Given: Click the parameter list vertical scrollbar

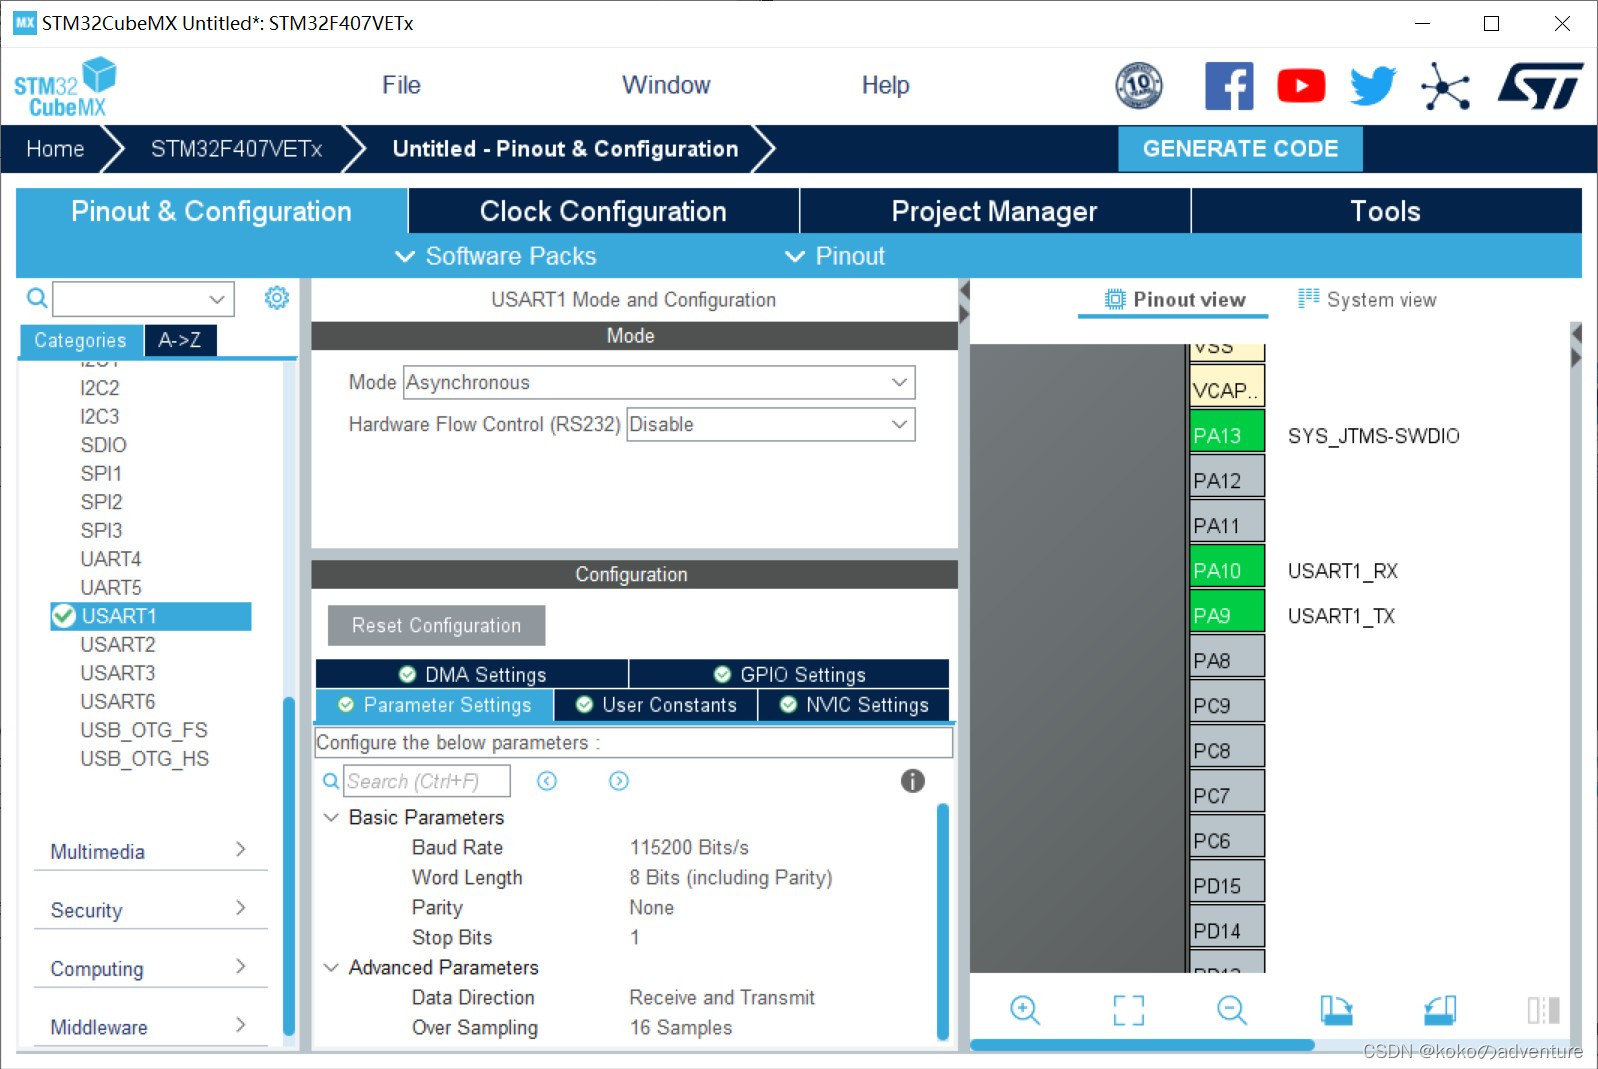Looking at the screenshot, I should pos(942,922).
